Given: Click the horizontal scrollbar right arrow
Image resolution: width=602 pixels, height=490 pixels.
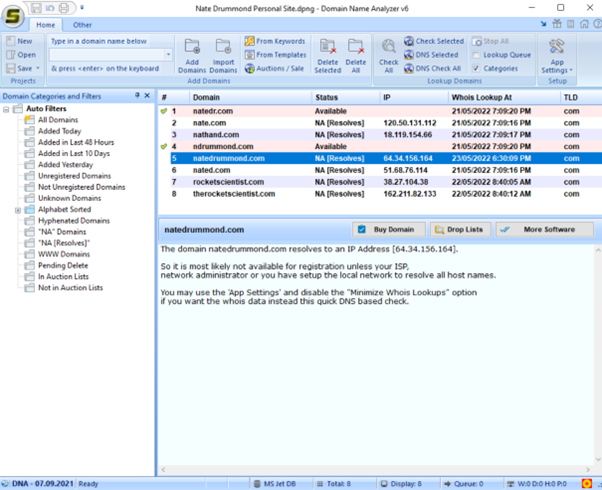Looking at the screenshot, I should coord(588,470).
